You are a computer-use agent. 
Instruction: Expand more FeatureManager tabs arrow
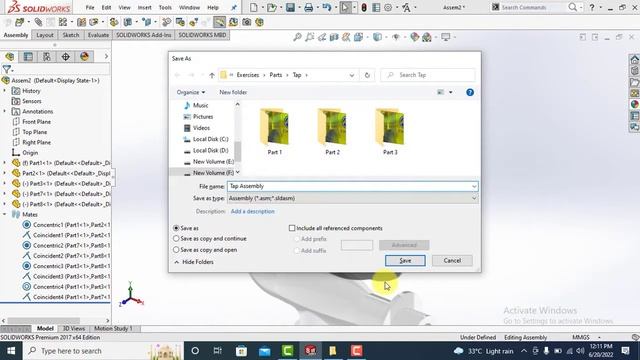click(106, 56)
